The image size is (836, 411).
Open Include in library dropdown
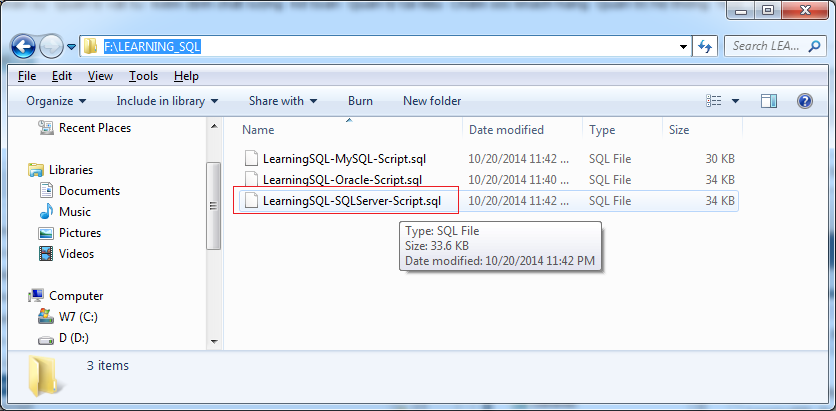(x=167, y=101)
